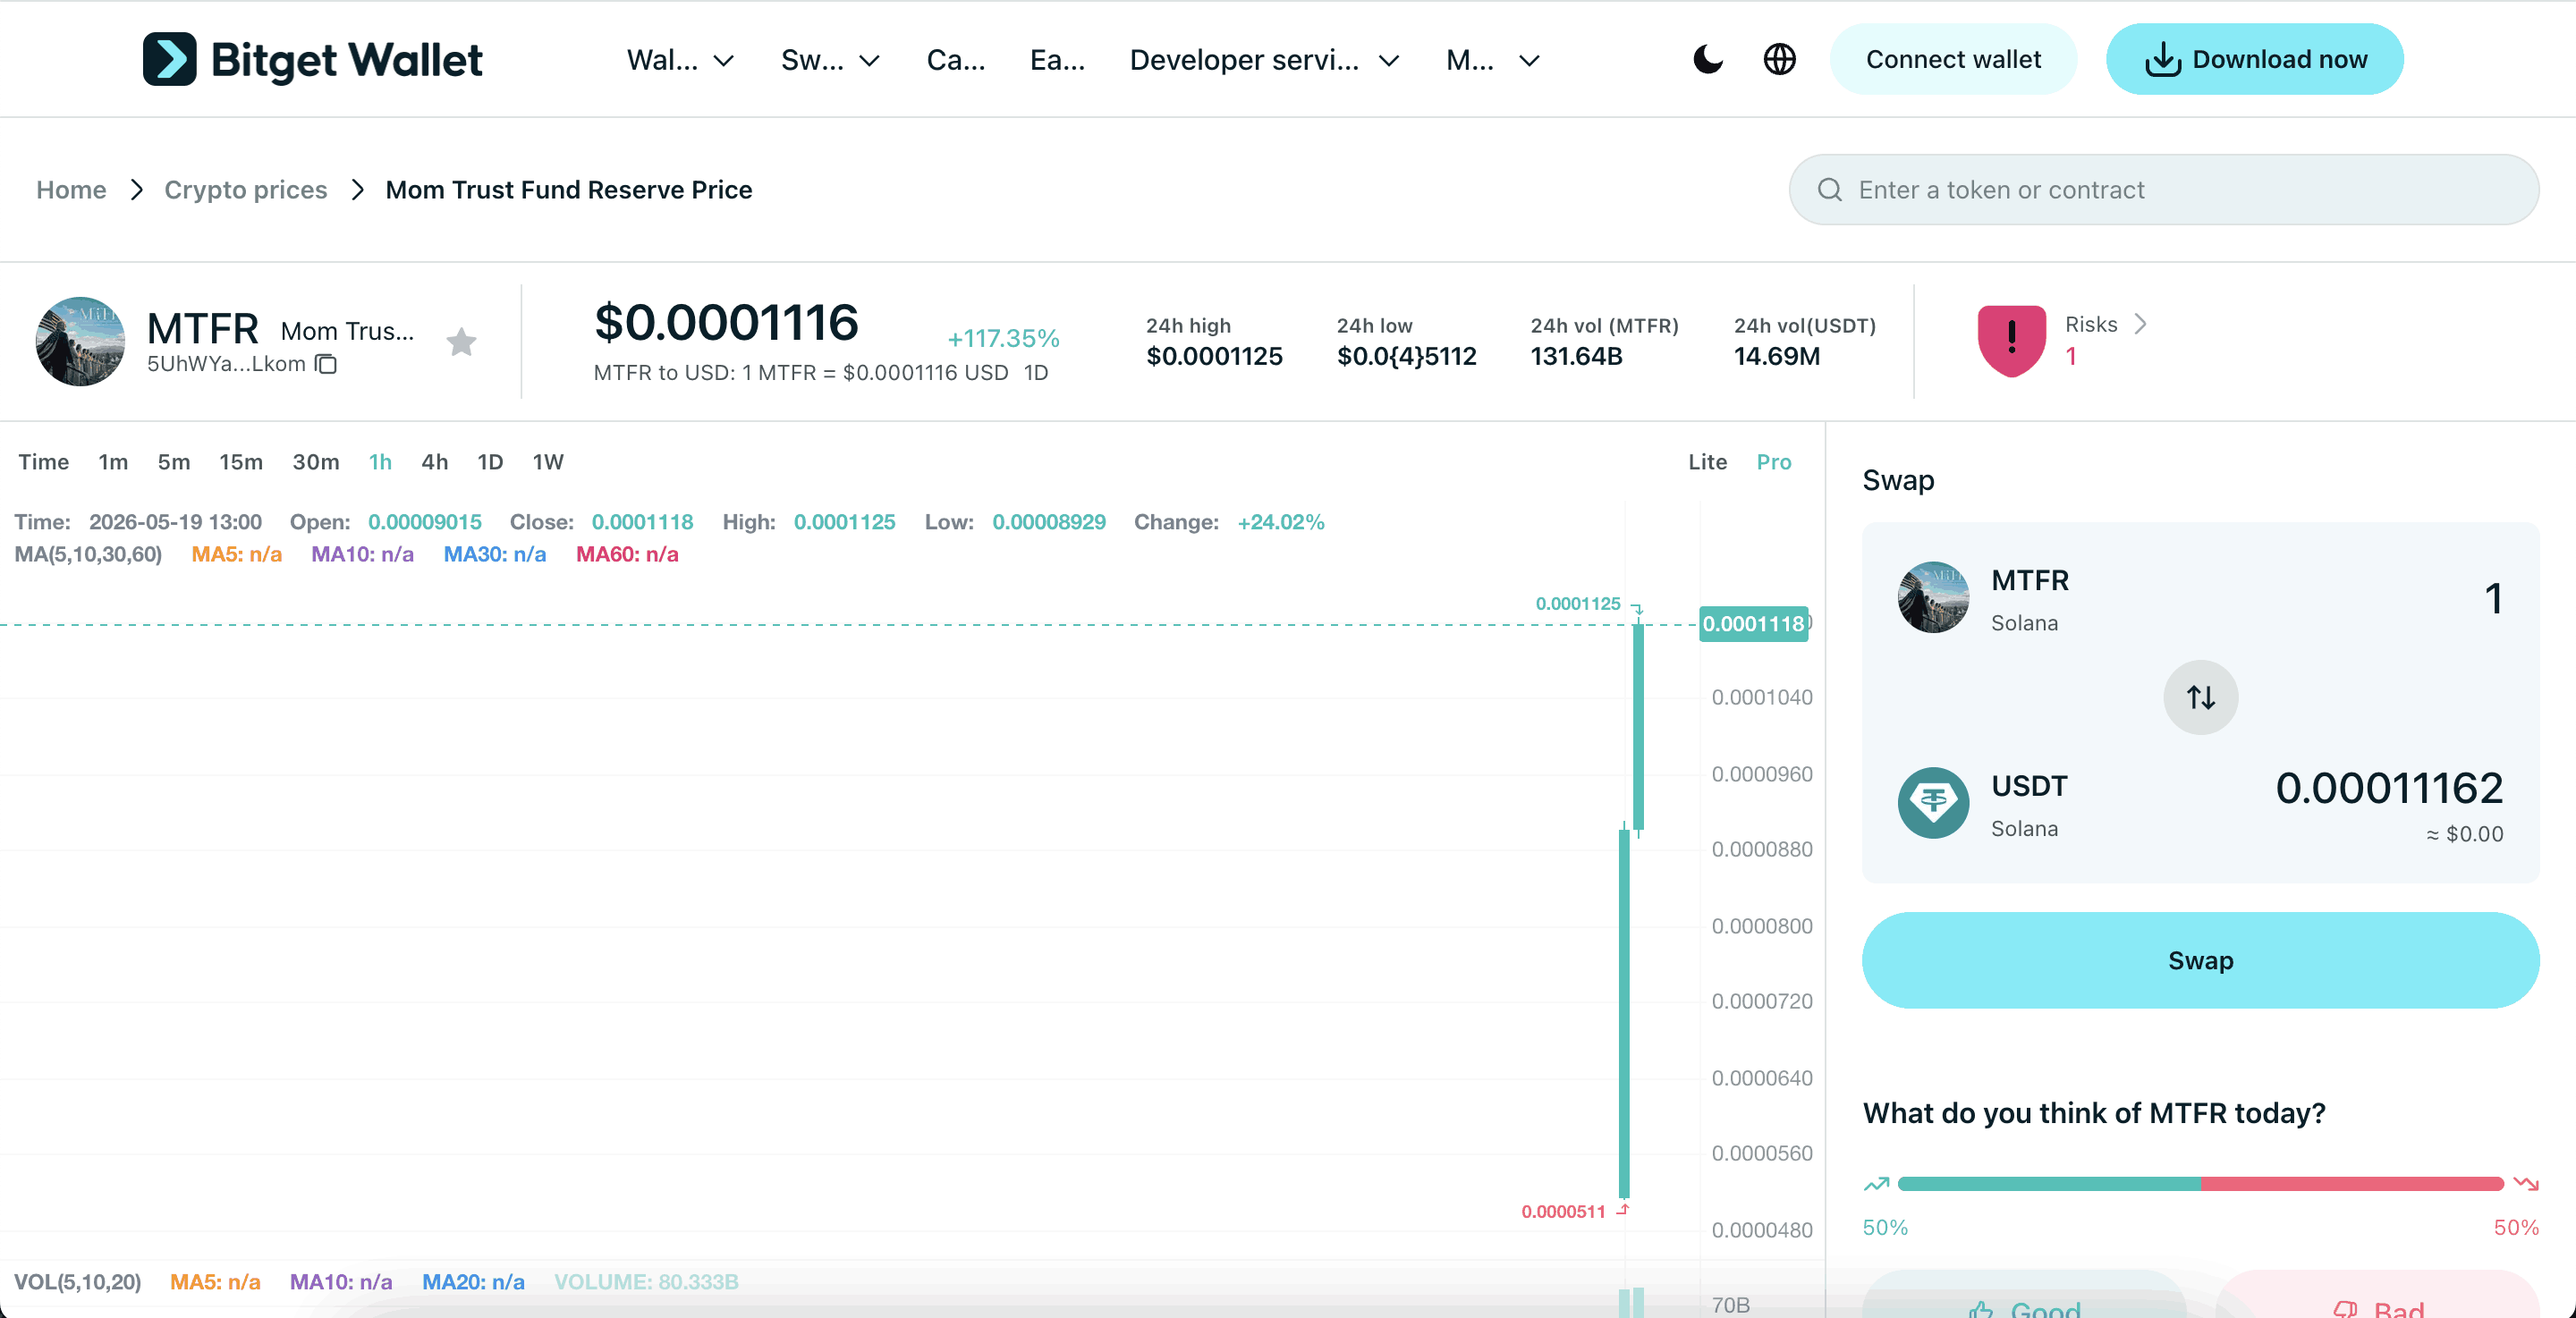Select the 1h chart interval
Screen dimensions: 2576x1318
point(380,462)
